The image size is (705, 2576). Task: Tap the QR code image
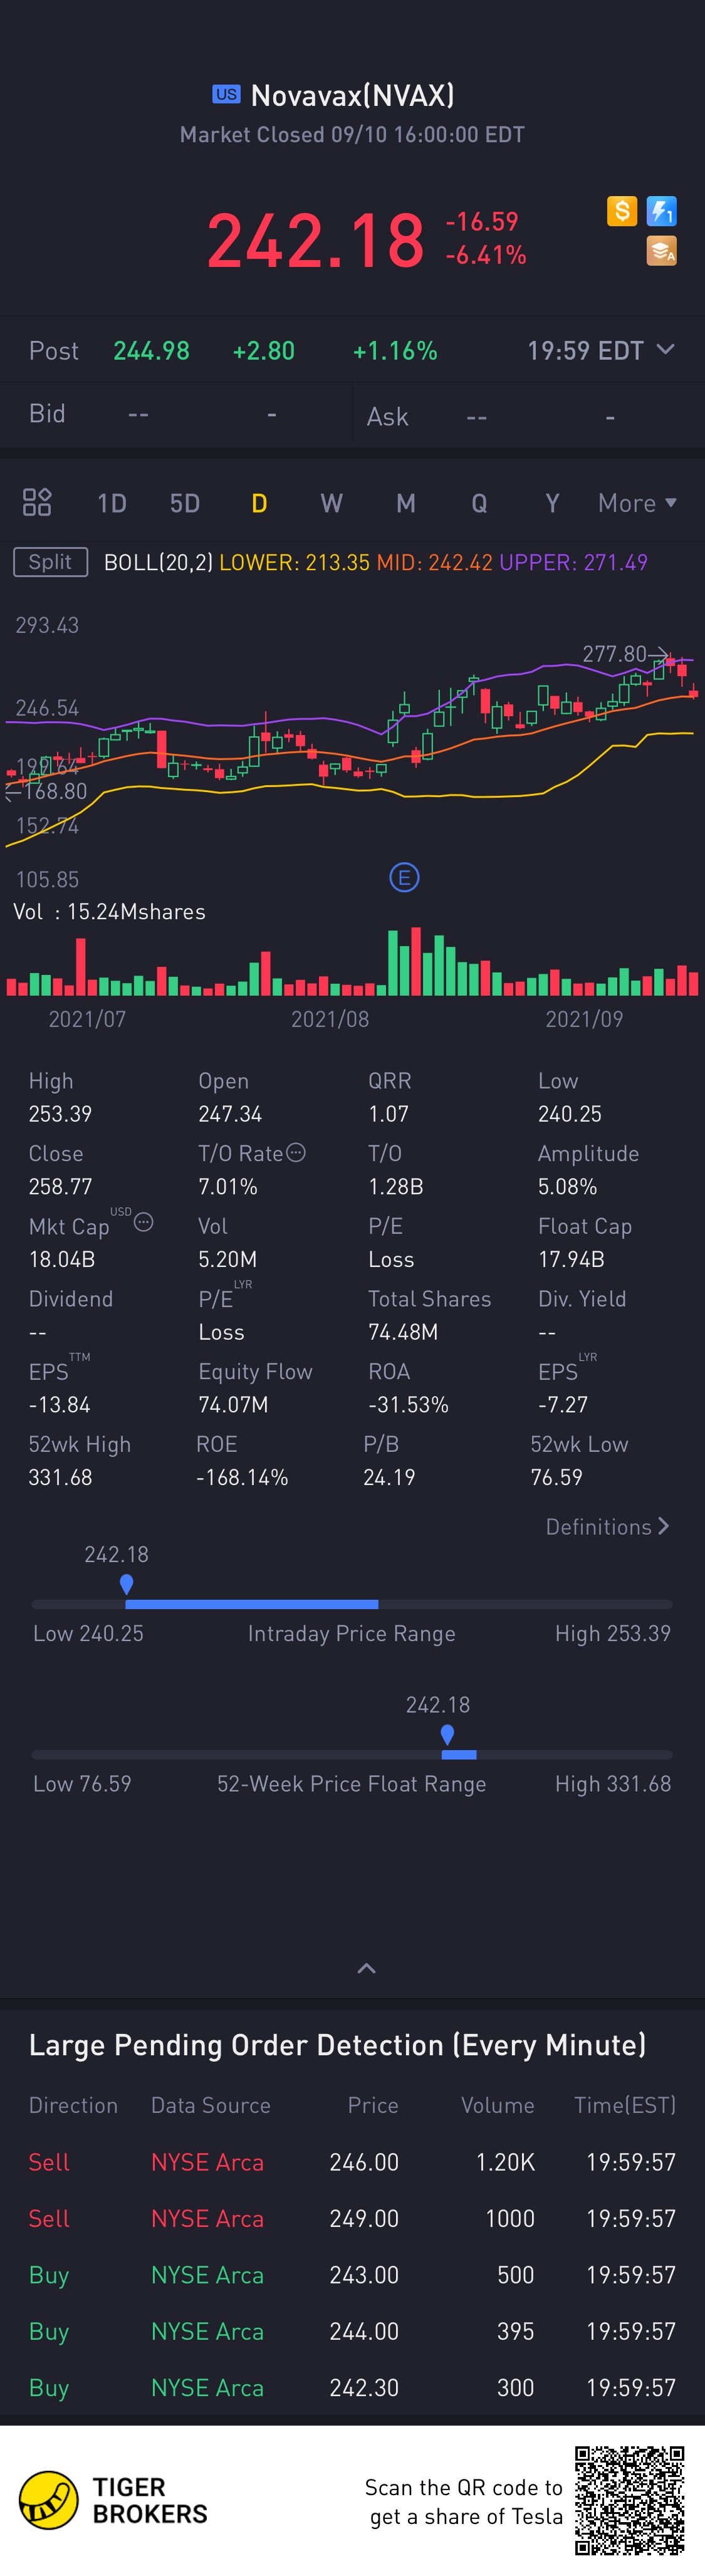point(629,2501)
